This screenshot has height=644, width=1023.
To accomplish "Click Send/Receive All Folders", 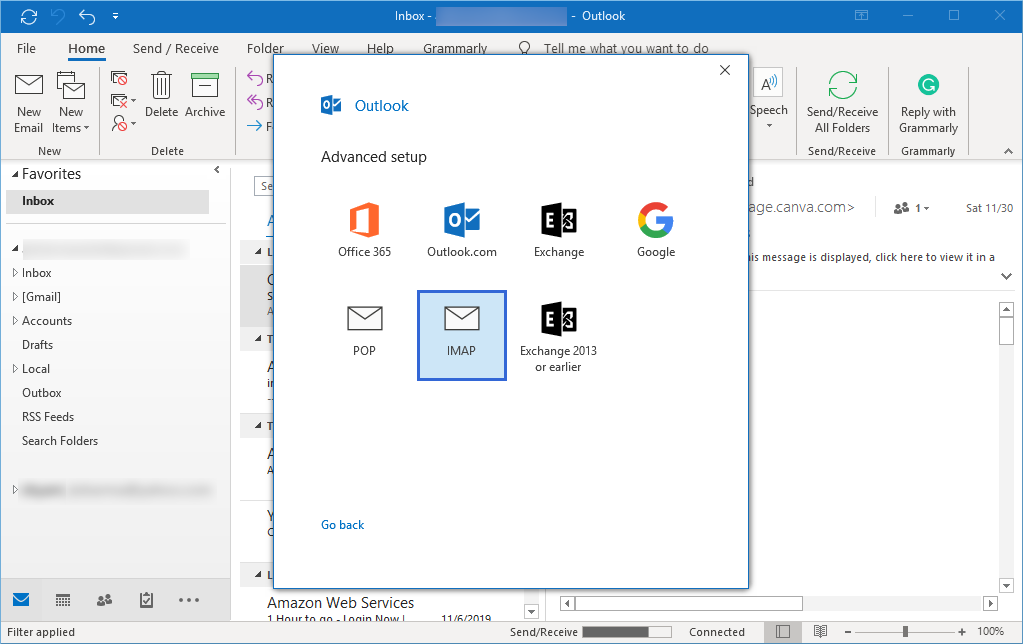I will point(842,102).
